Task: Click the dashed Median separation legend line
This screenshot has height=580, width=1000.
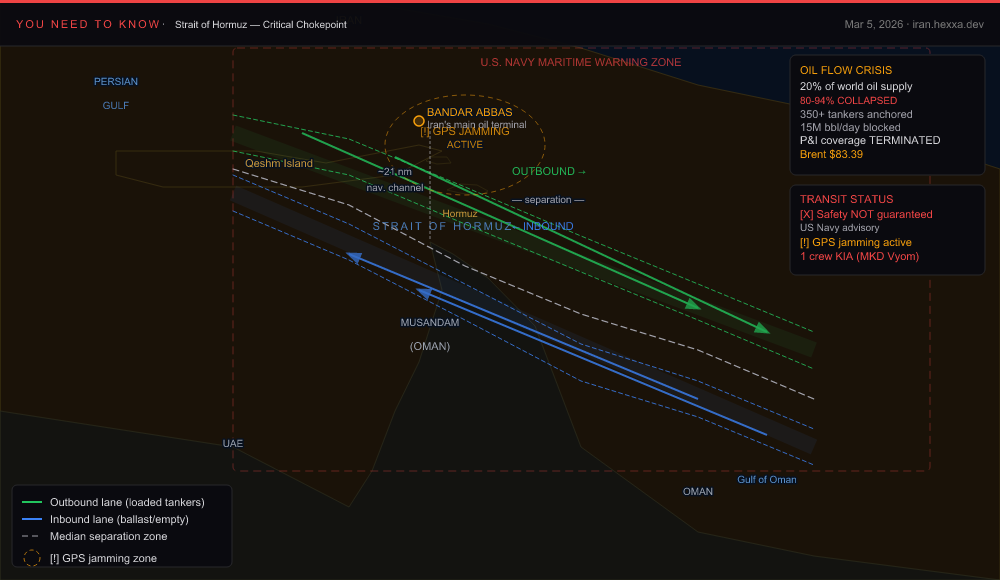Action: coord(32,537)
